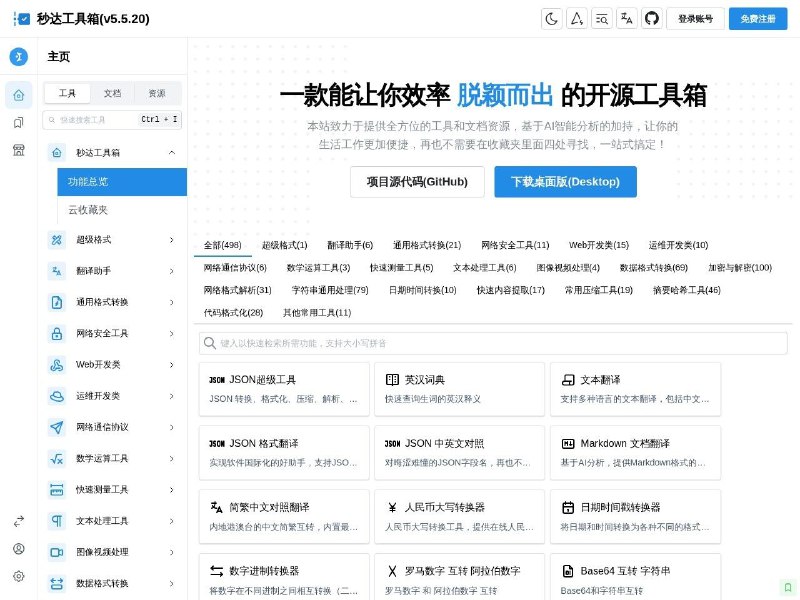Select the 代码格式化(28) category tab
The width and height of the screenshot is (800, 600).
(x=233, y=313)
